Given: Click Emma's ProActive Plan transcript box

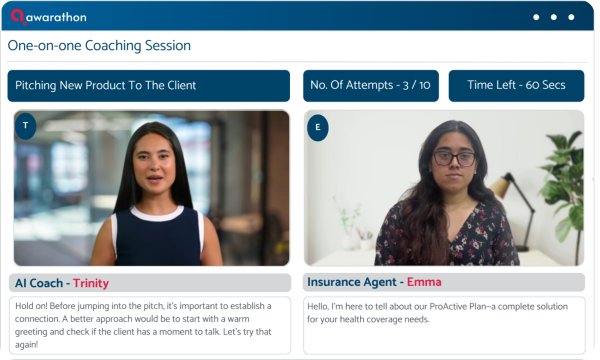Looking at the screenshot, I should [x=444, y=326].
